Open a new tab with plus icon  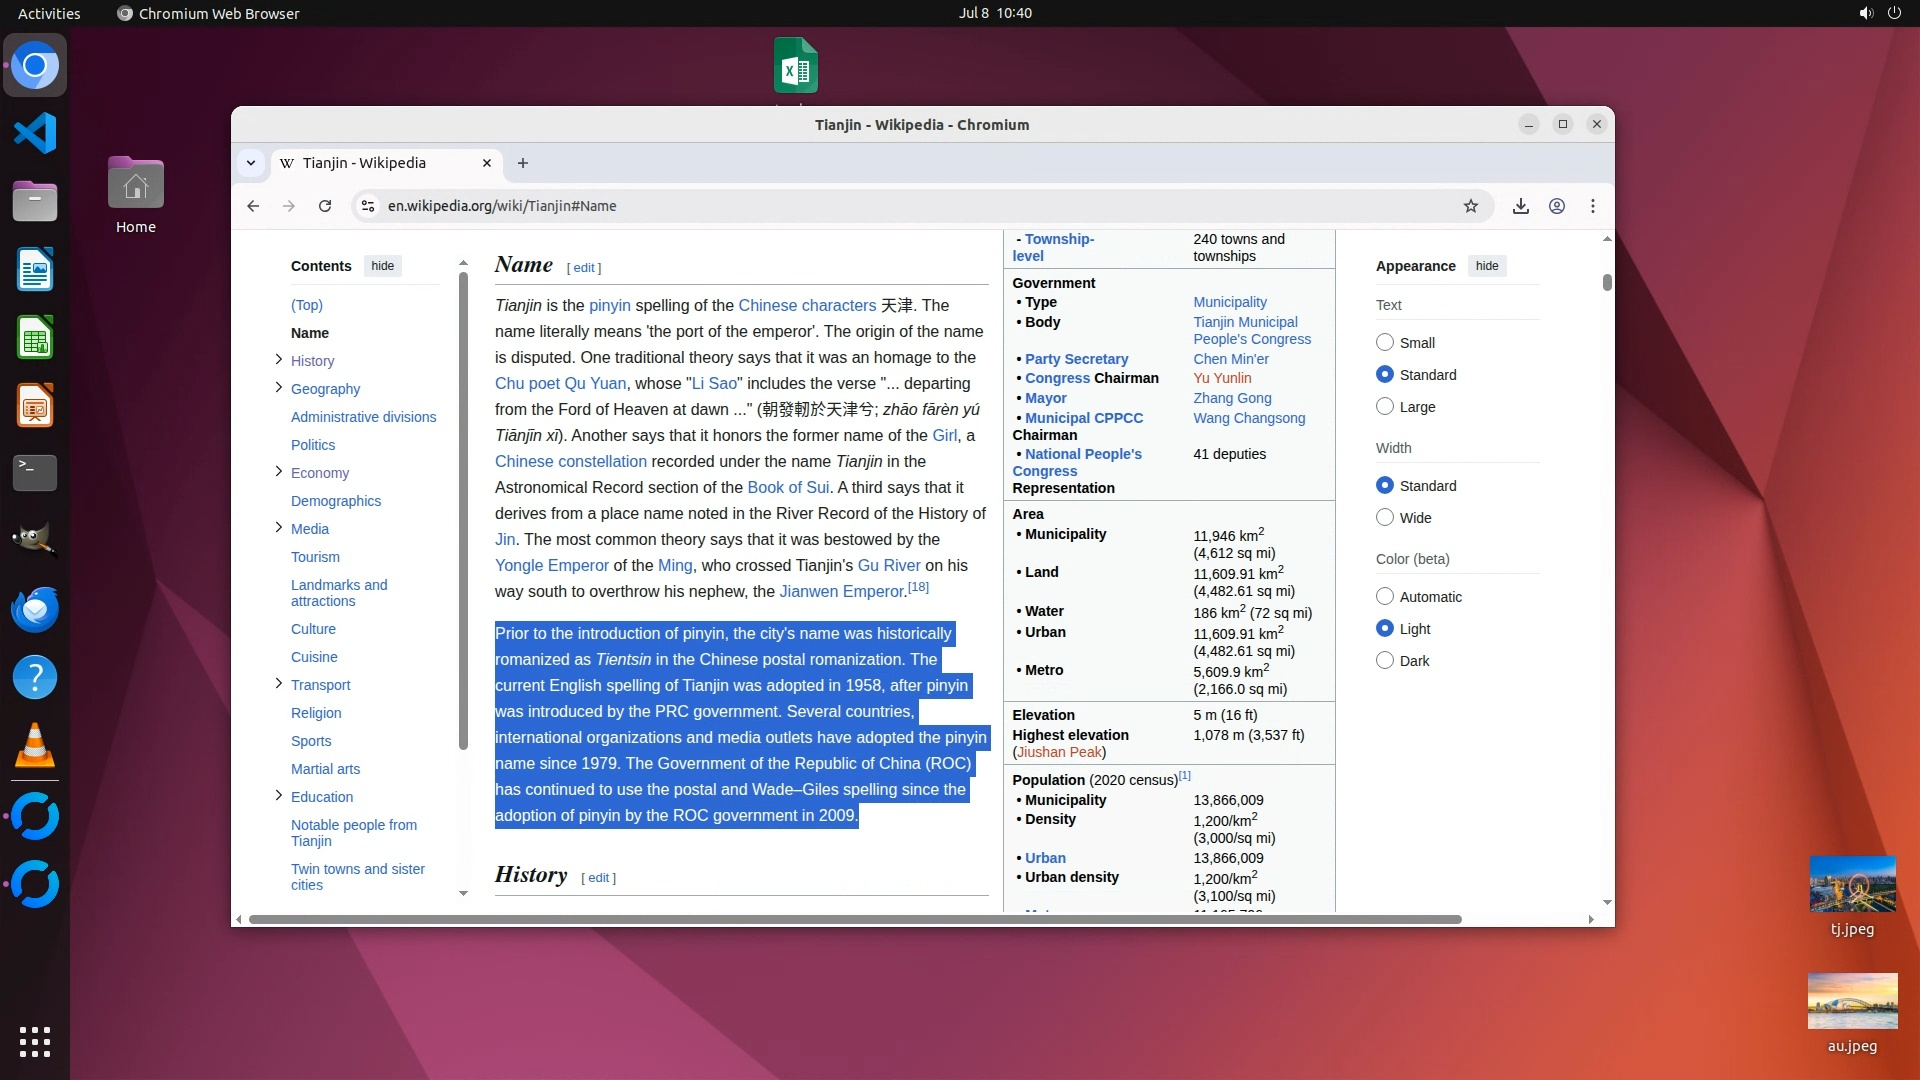[x=522, y=163]
